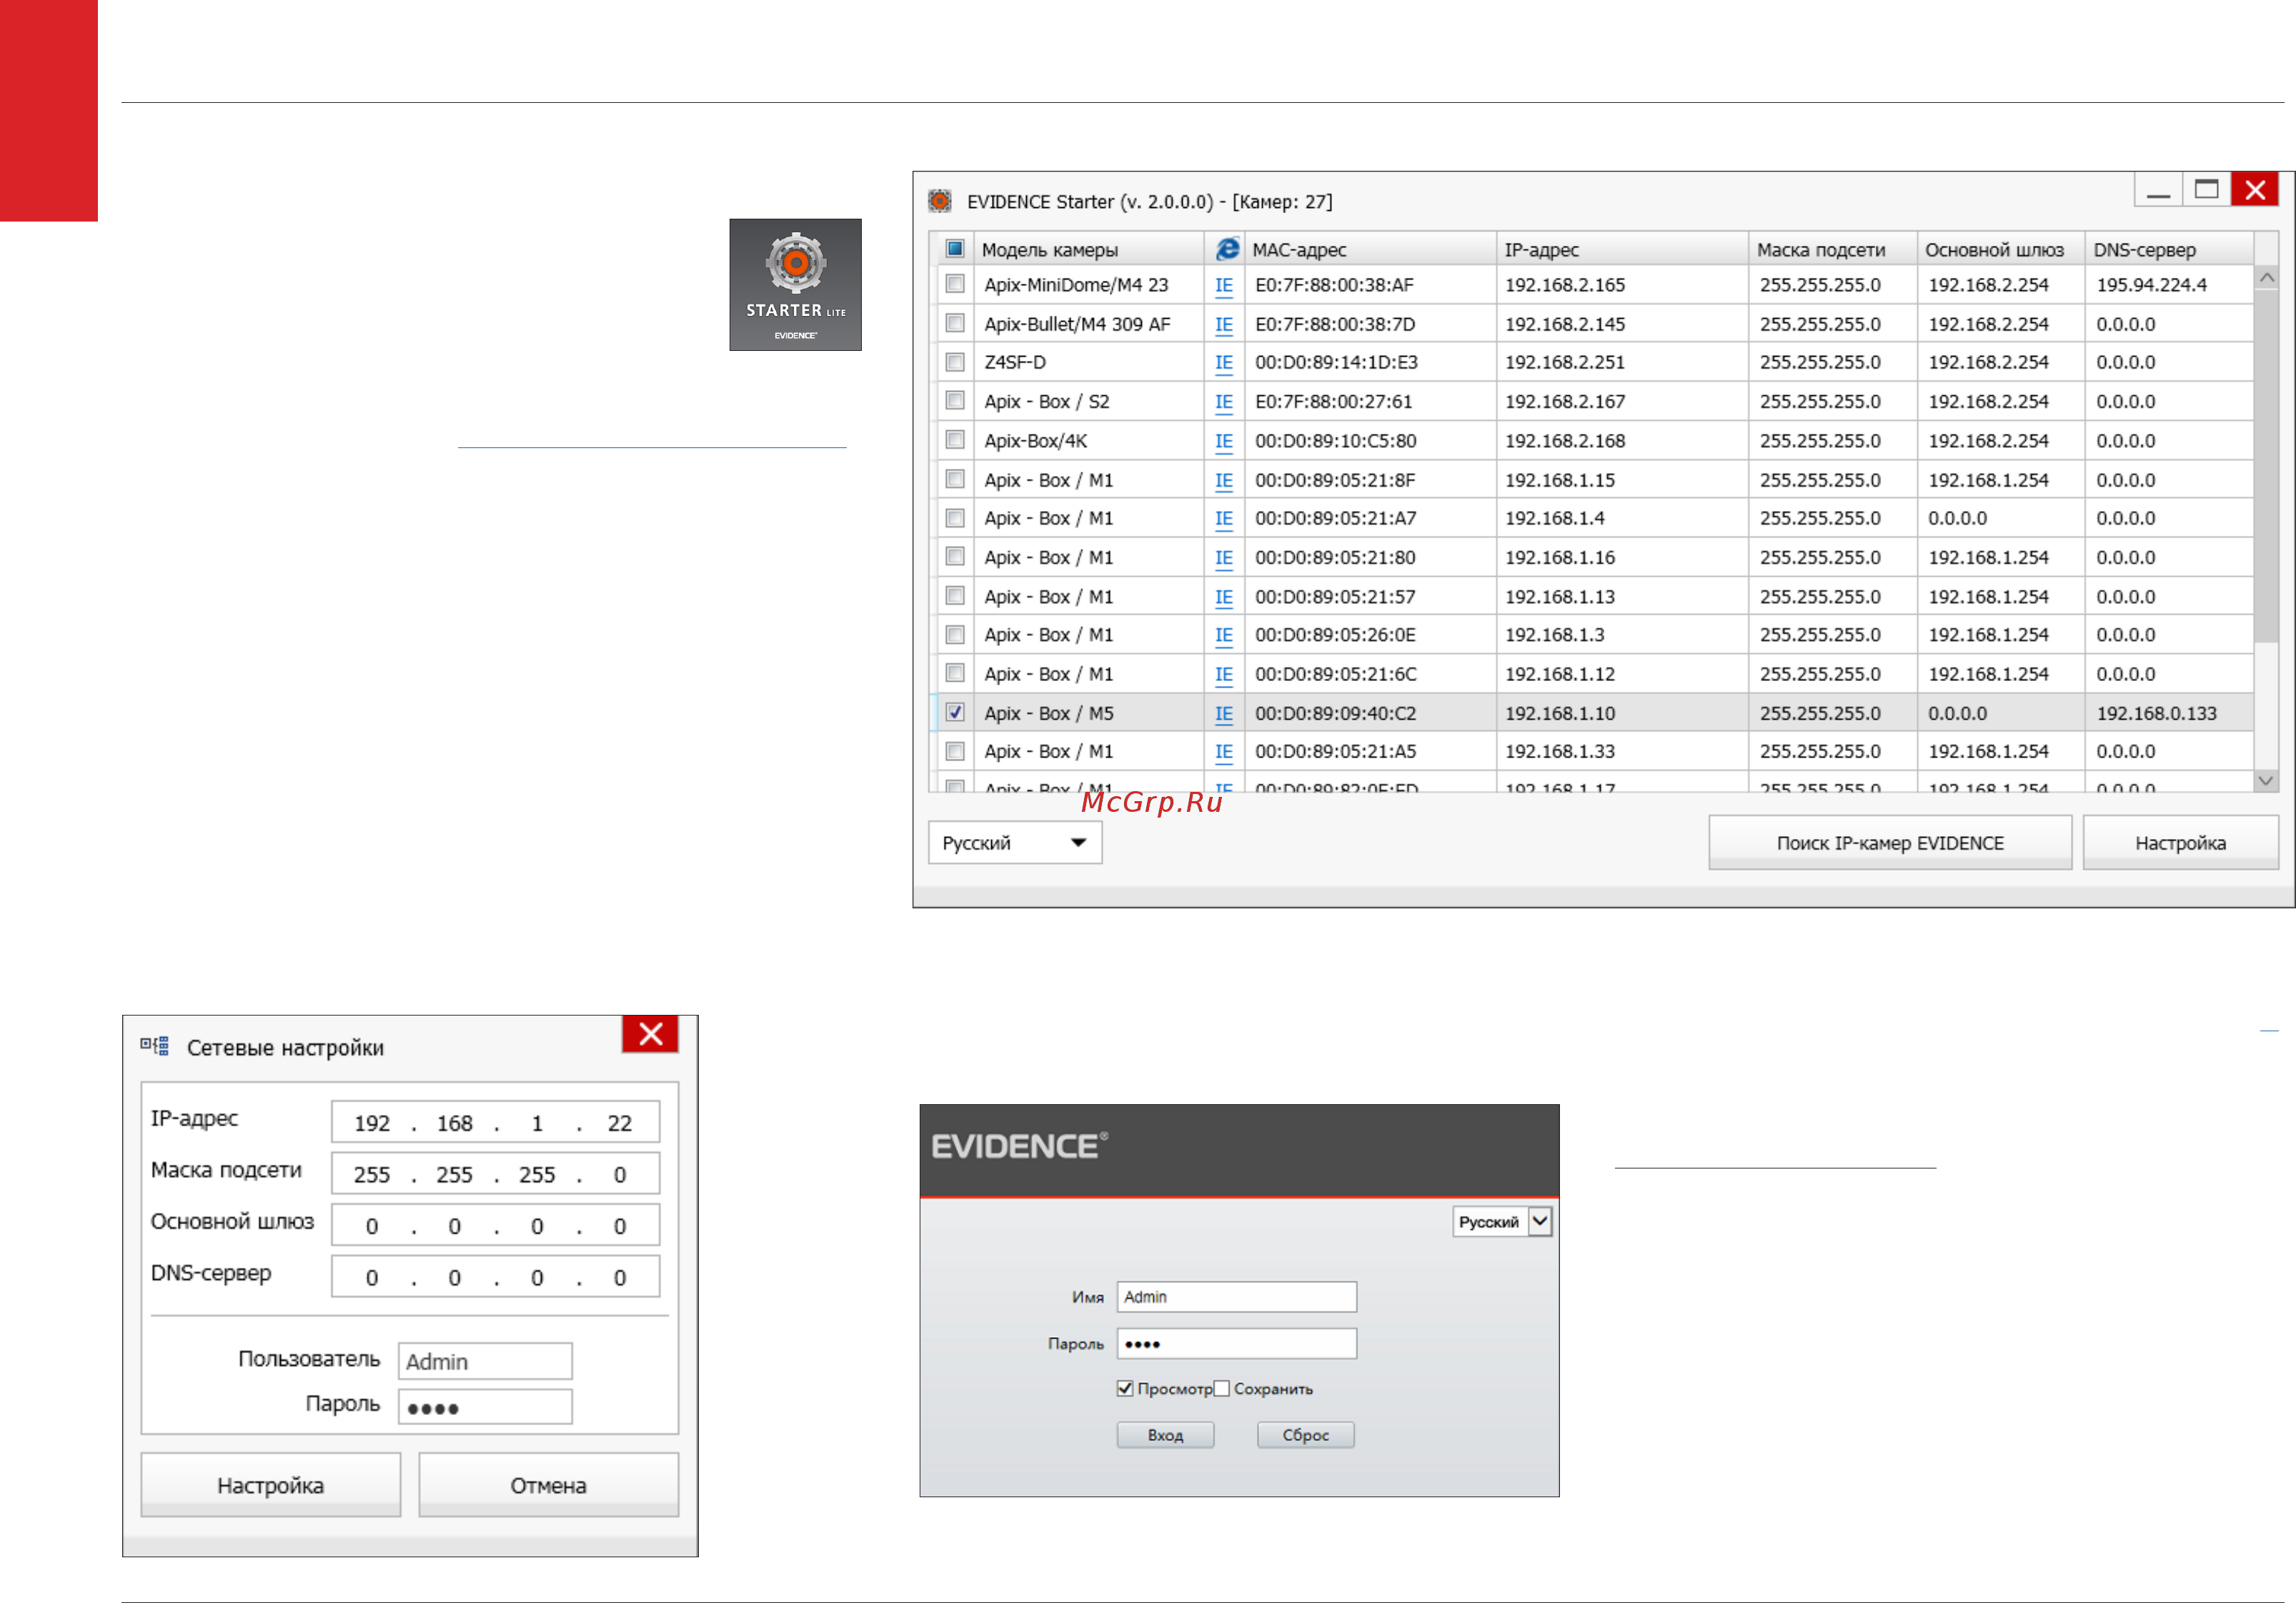The width and height of the screenshot is (2296, 1603).
Task: Click Поиск IP-камер EVIDENCE button
Action: [1890, 843]
